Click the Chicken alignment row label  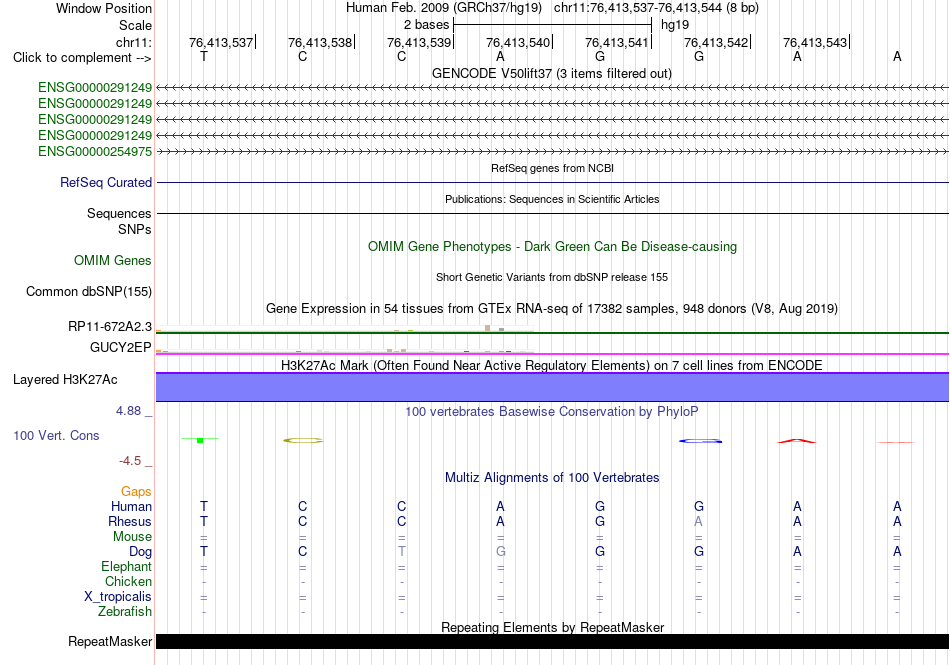point(128,581)
